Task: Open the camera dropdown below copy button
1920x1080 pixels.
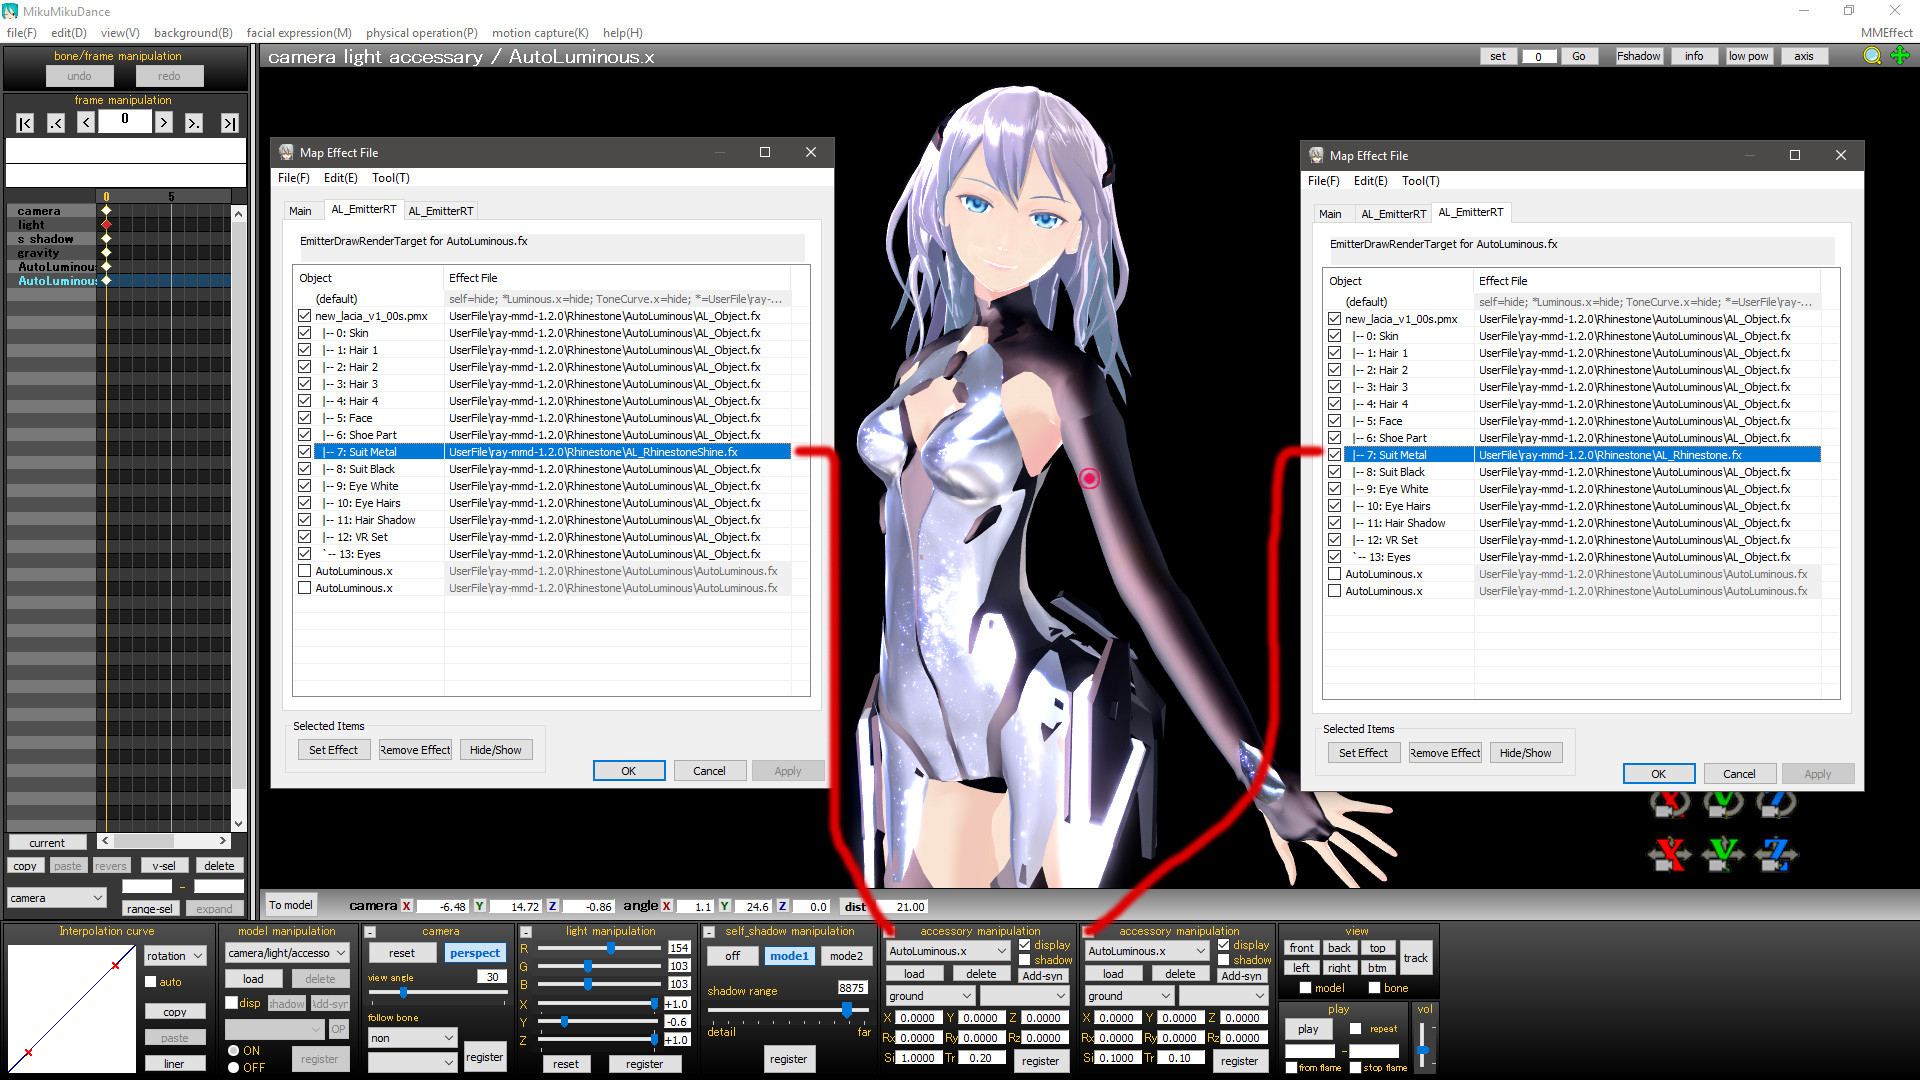Action: (56, 898)
